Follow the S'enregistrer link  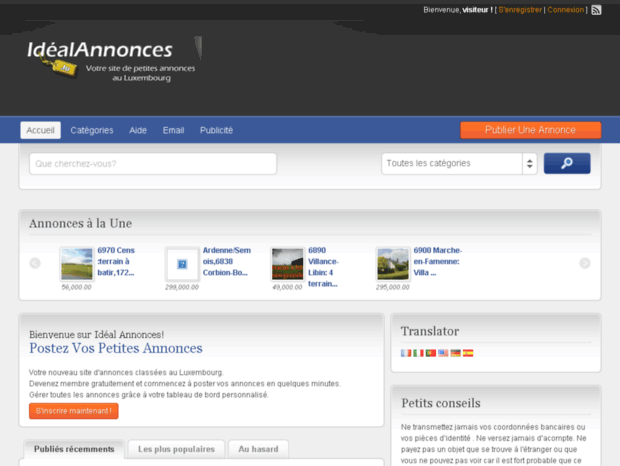520,10
